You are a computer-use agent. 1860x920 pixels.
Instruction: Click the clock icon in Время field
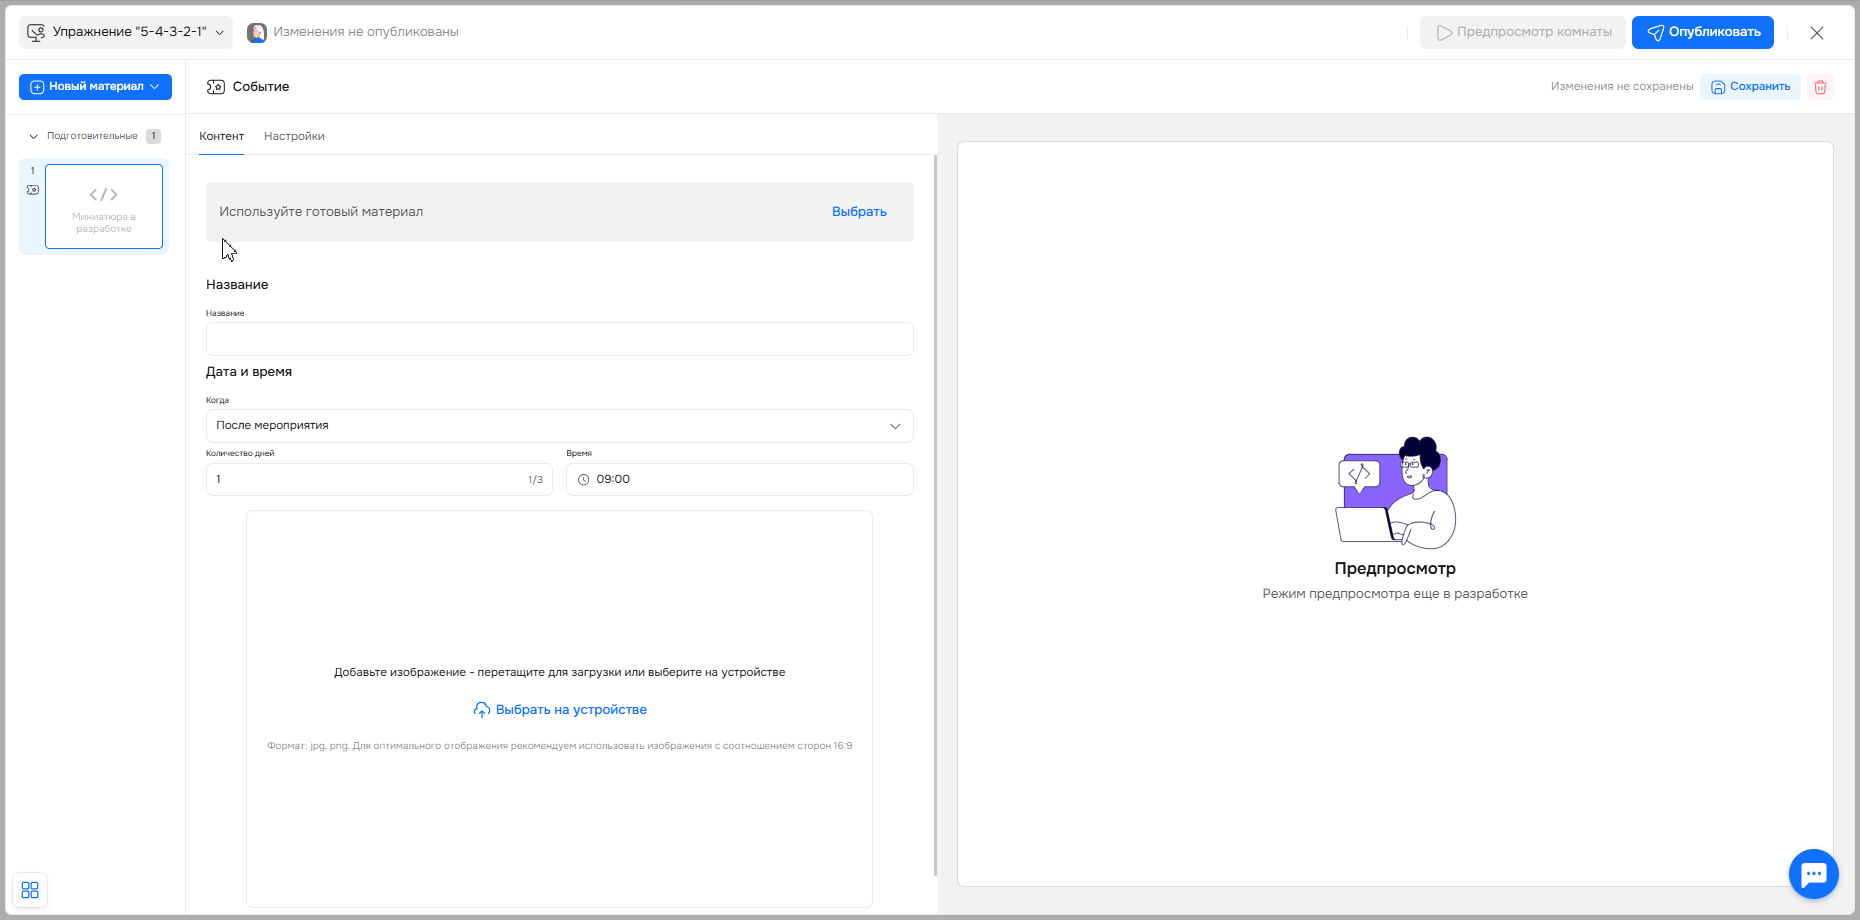584,480
